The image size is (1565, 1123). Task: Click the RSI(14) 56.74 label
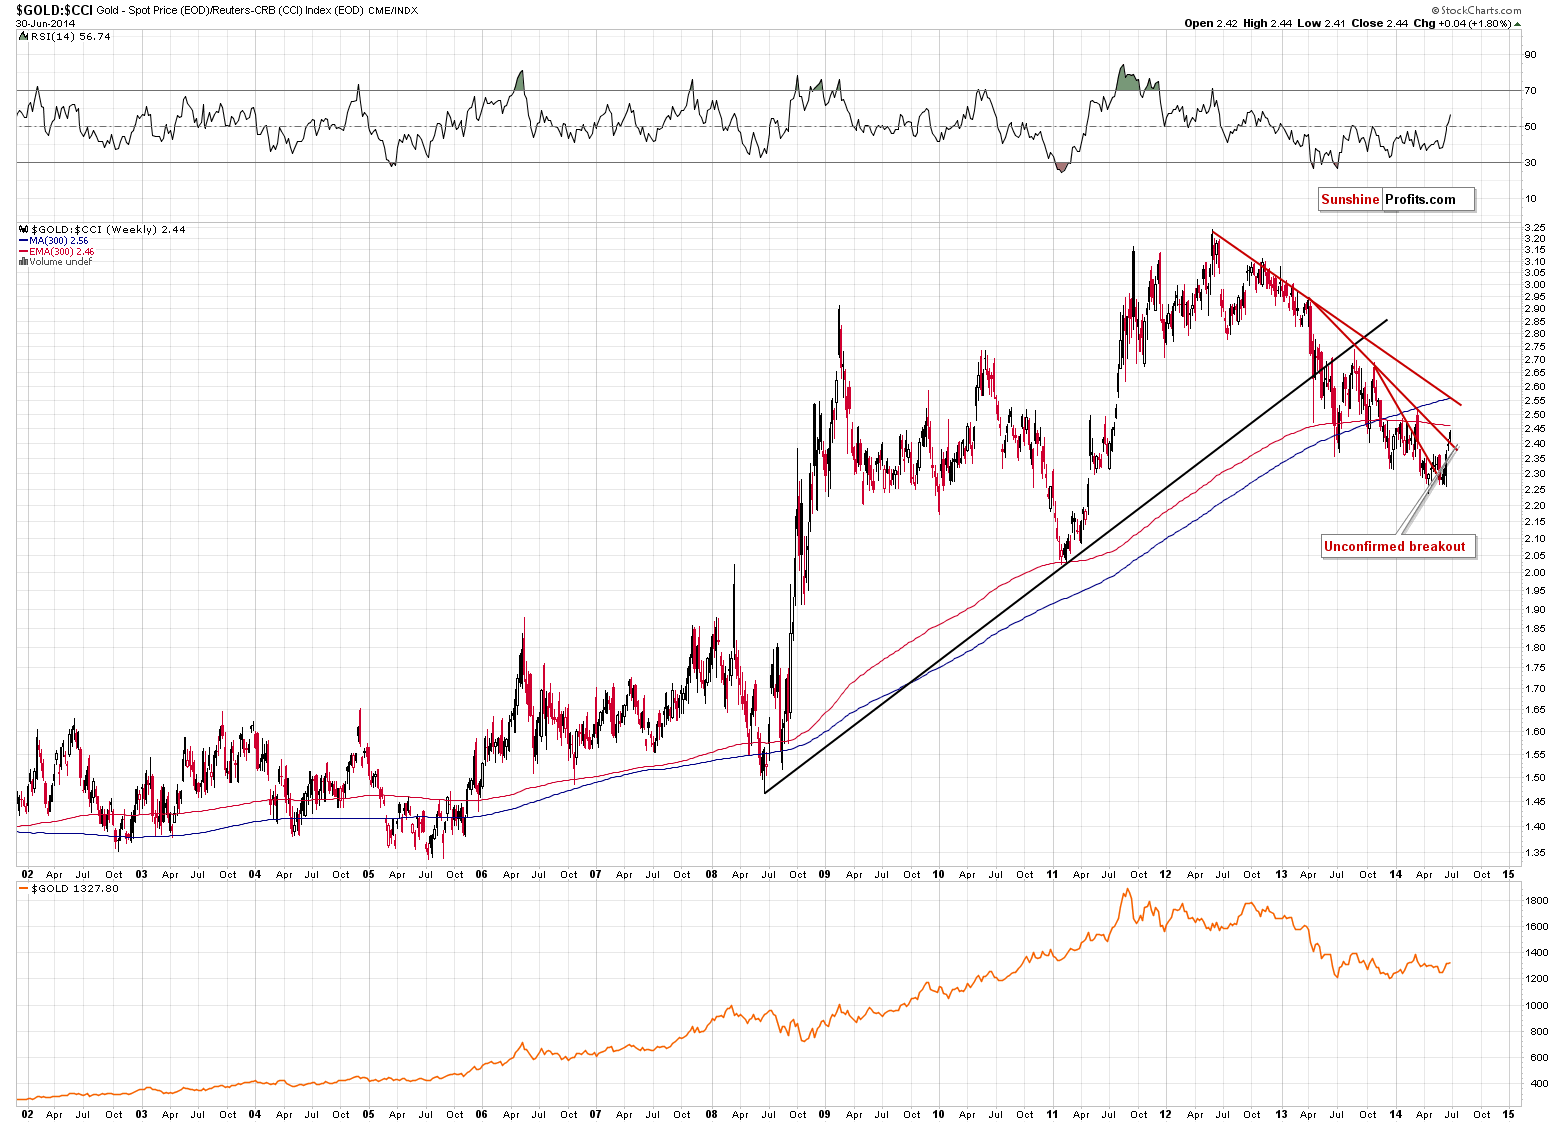pyautogui.click(x=71, y=36)
